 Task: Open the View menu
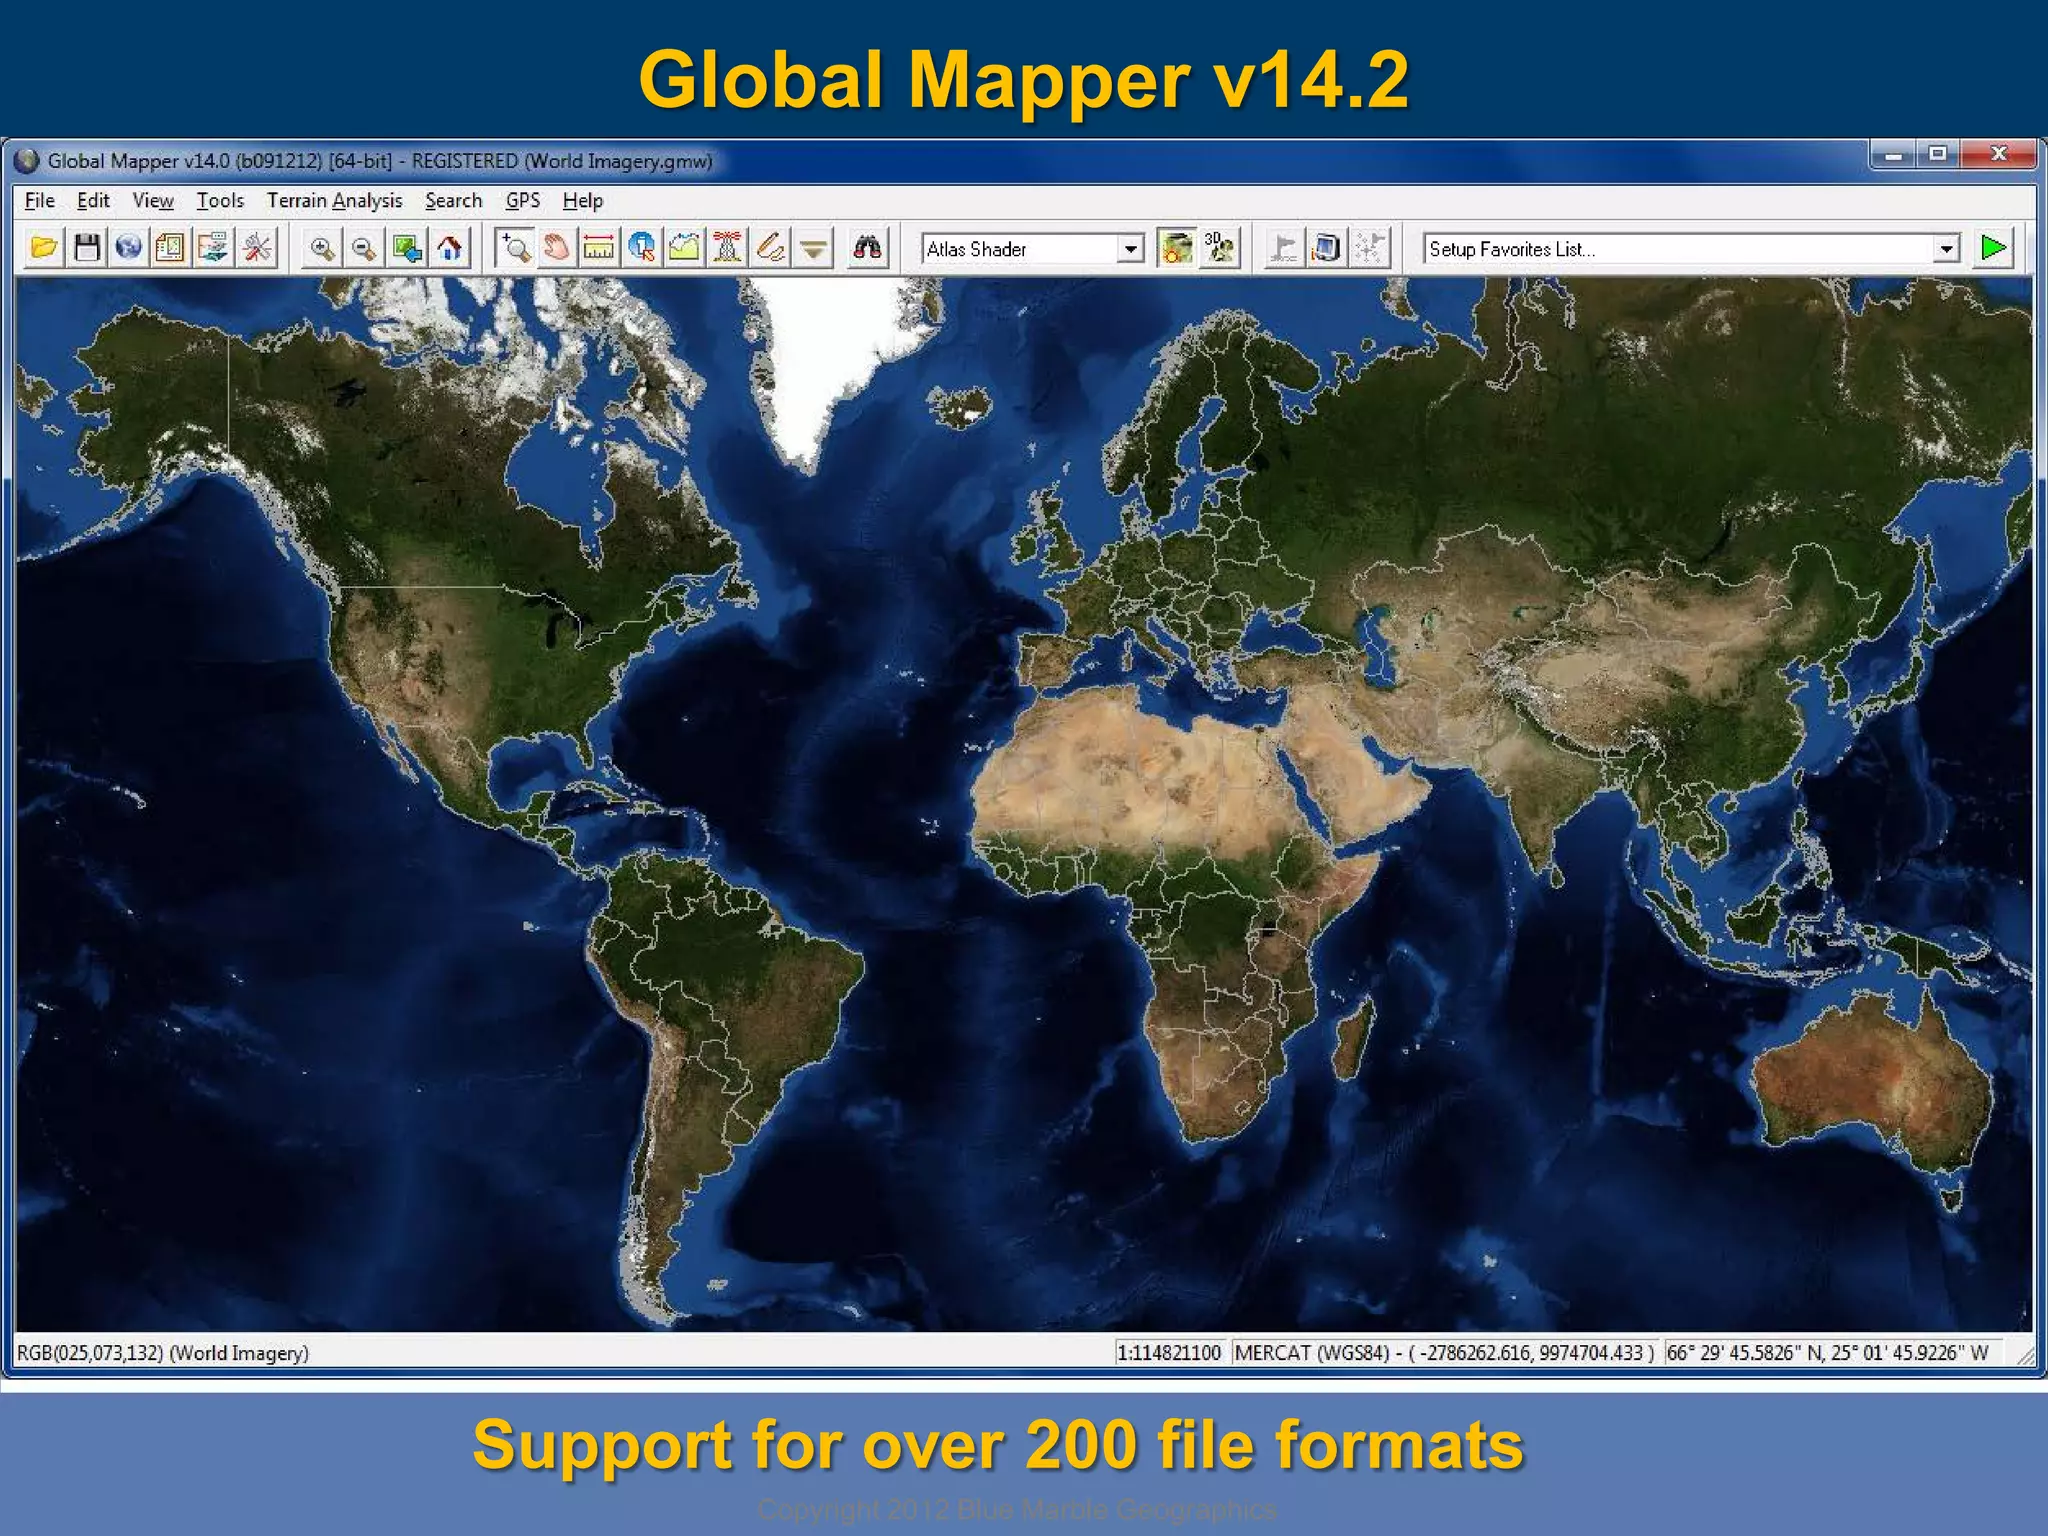[153, 201]
